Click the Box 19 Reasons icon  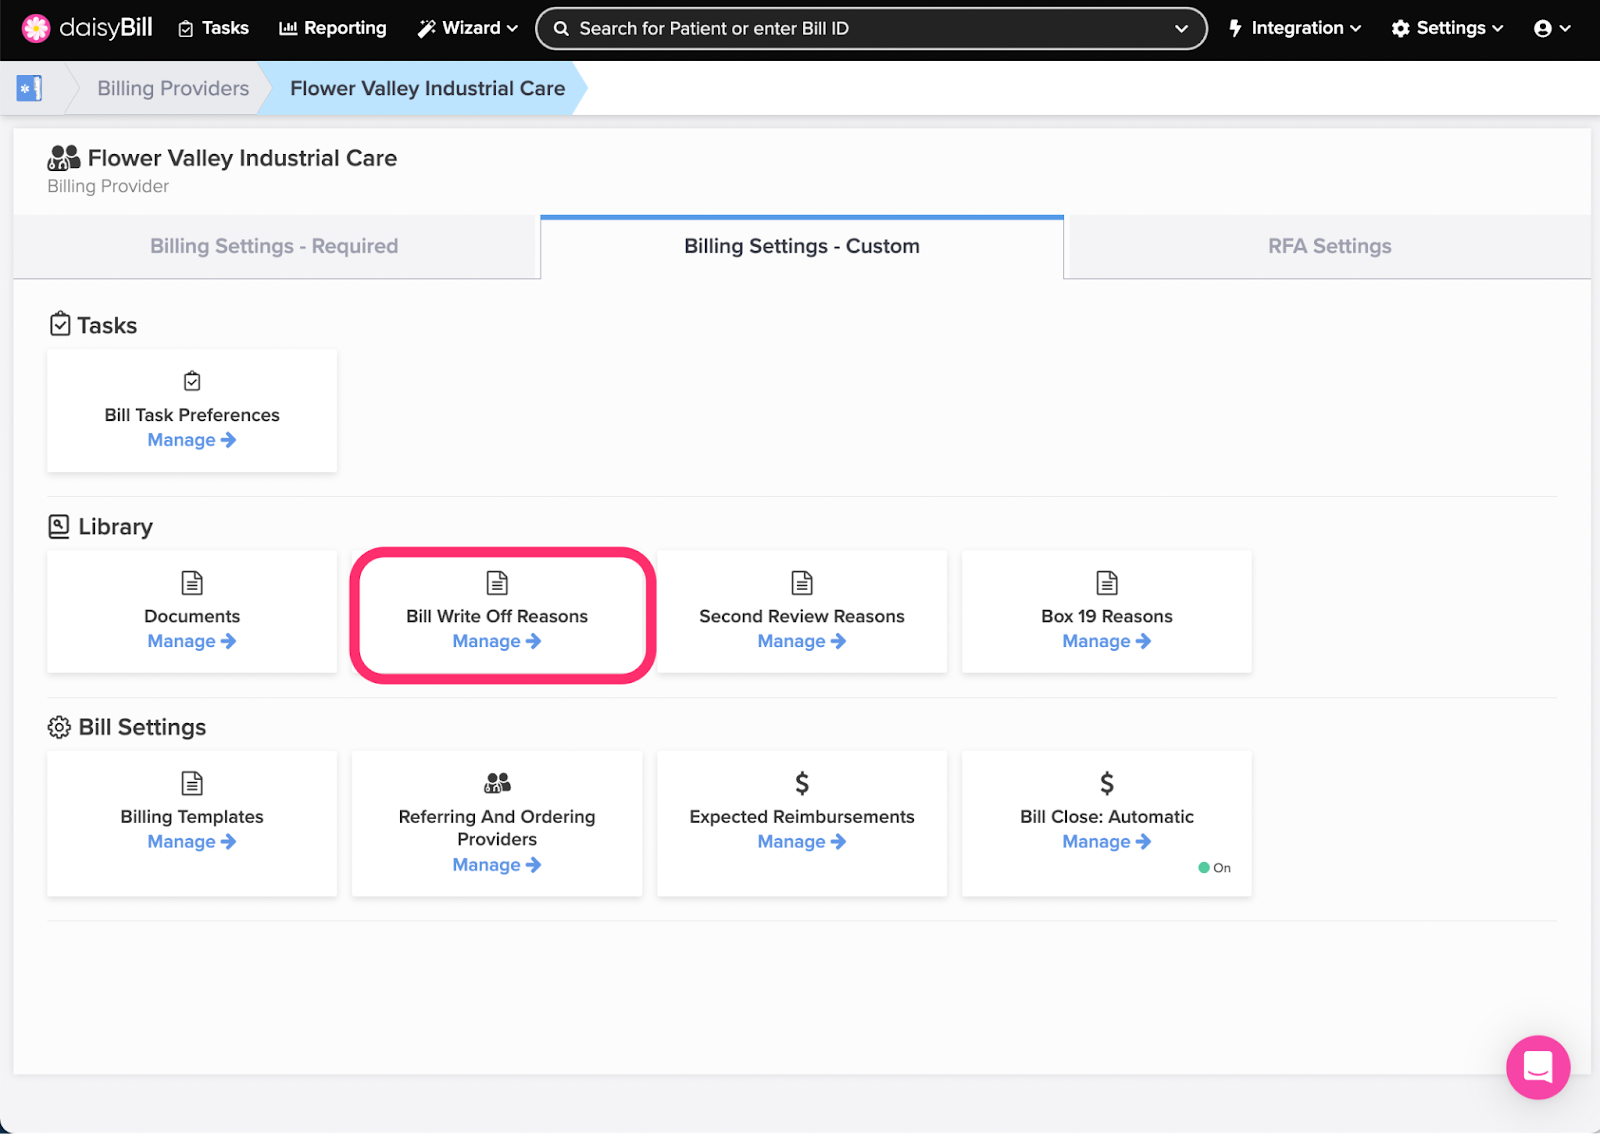point(1107,582)
